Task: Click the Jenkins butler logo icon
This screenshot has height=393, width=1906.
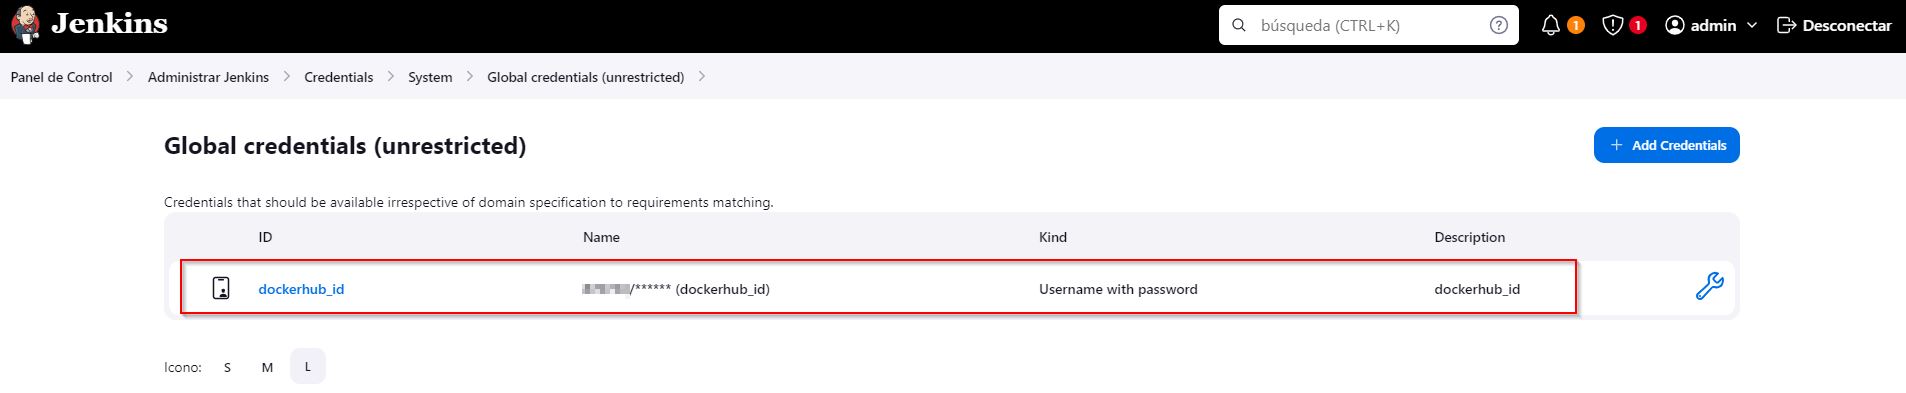Action: (26, 24)
